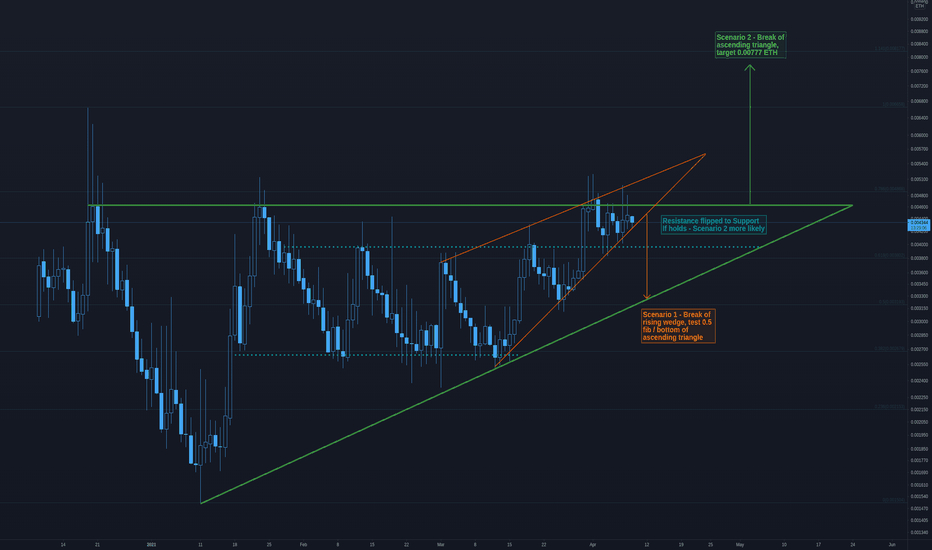Click the 0.006800 price axis label

[919, 101]
